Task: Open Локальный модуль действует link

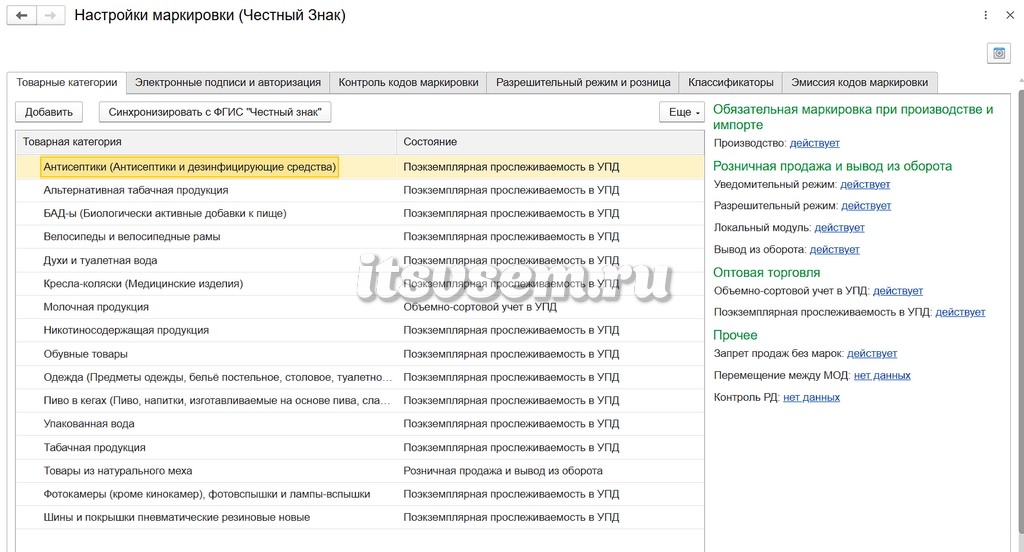Action: coord(839,227)
